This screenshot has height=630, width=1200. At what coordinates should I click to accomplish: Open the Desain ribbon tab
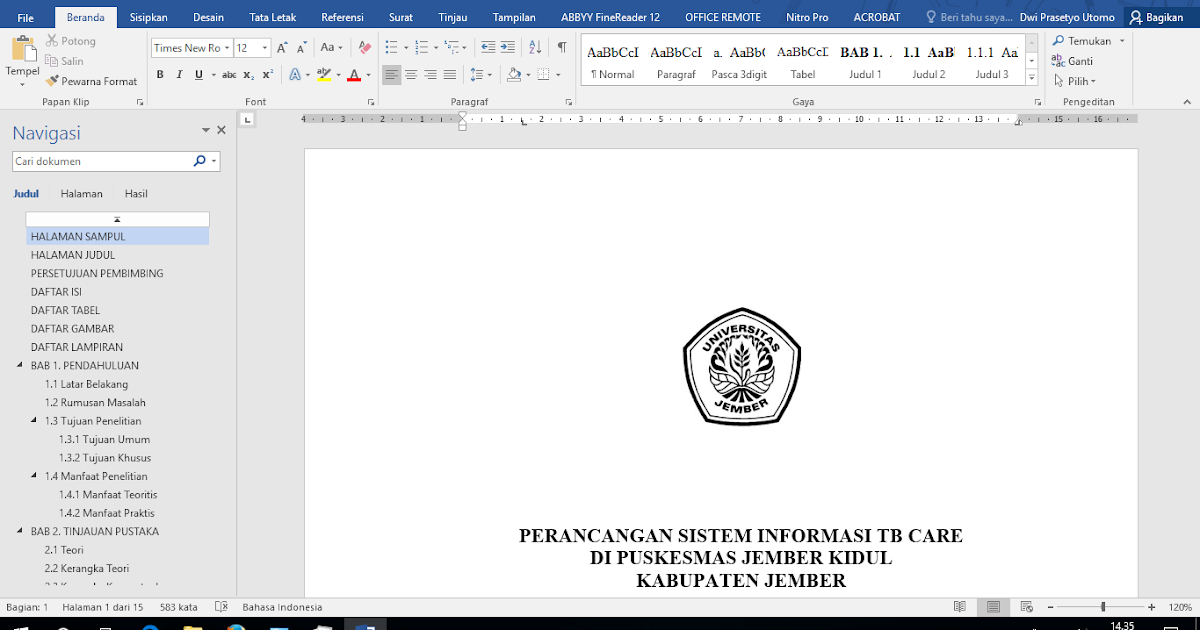[x=209, y=17]
